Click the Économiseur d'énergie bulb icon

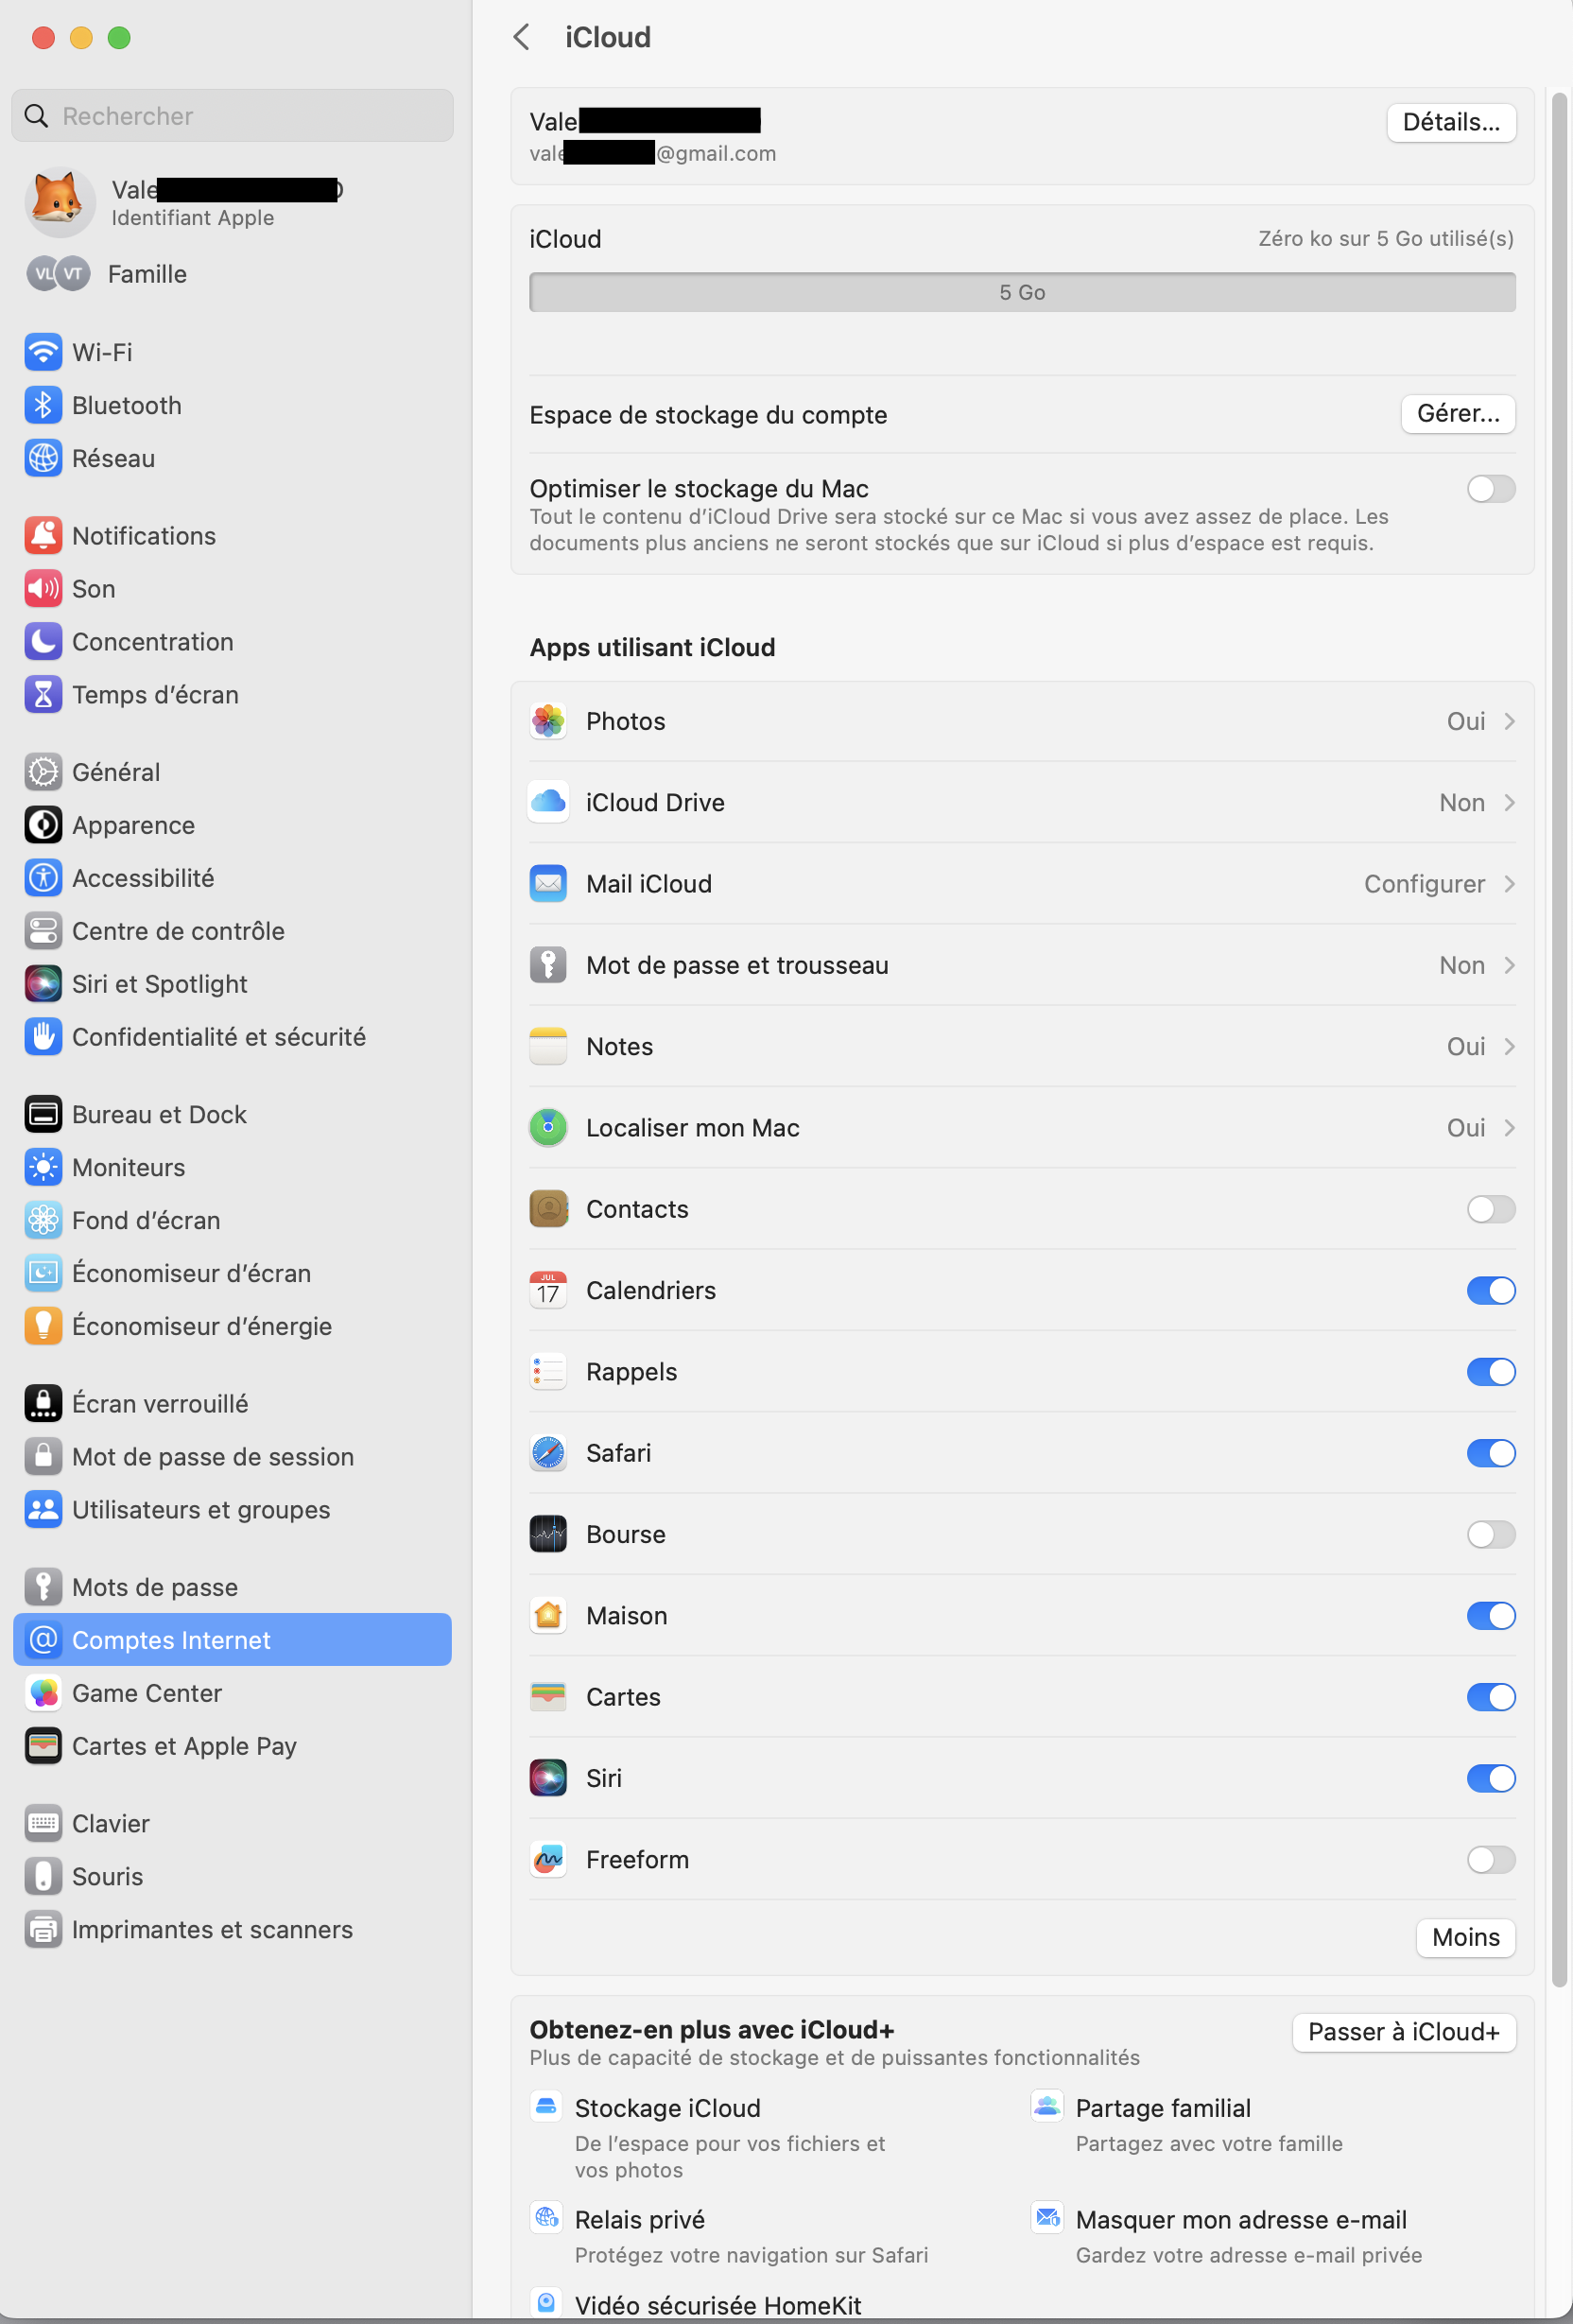coord(43,1326)
